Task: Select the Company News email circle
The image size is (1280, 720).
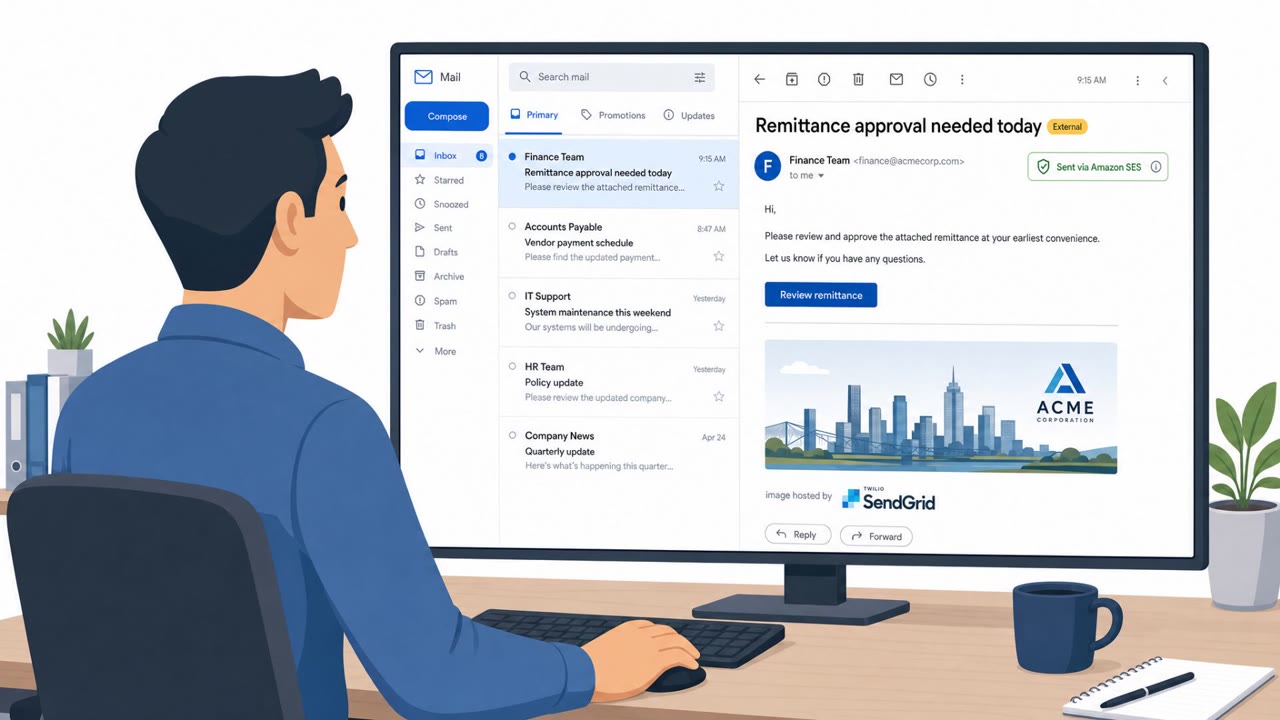Action: click(x=512, y=435)
